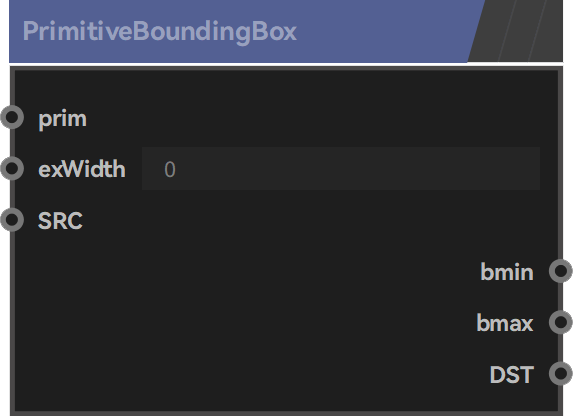This screenshot has width=573, height=416.
Task: Click the 0 value in exWidth field
Action: point(170,169)
